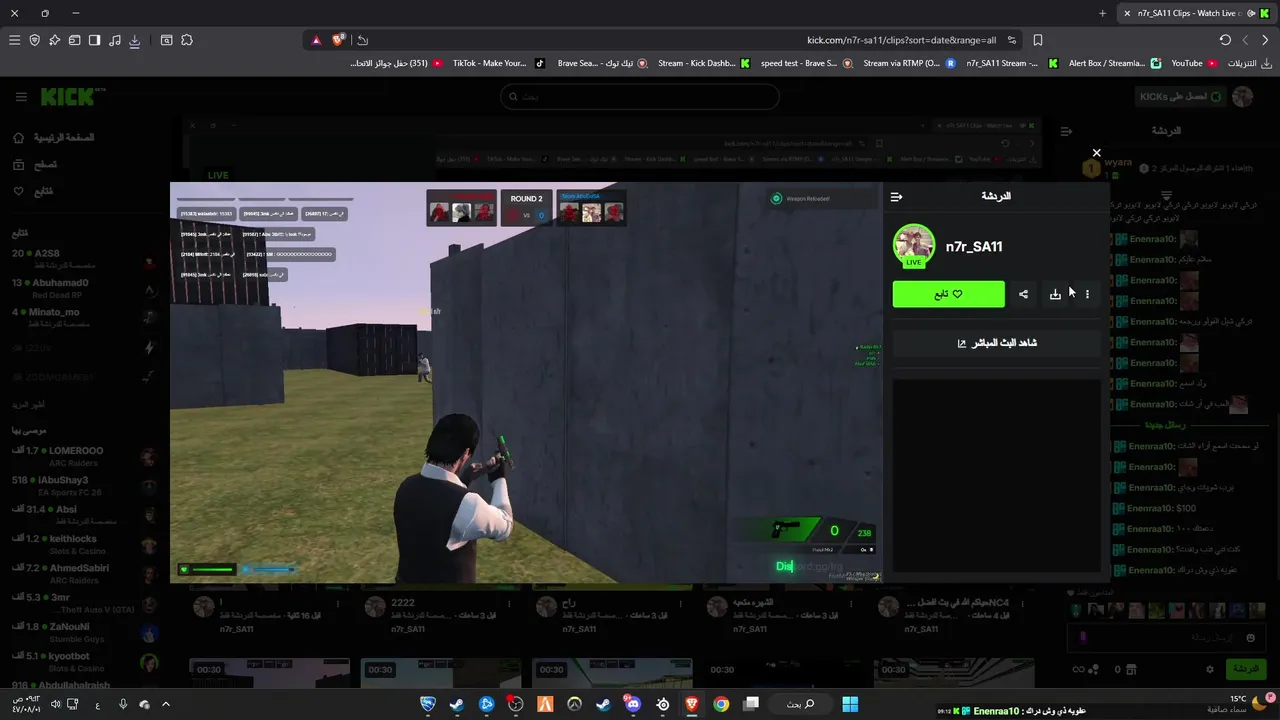Image resolution: width=1280 pixels, height=720 pixels.
Task: Click the clip video player
Action: click(526, 382)
